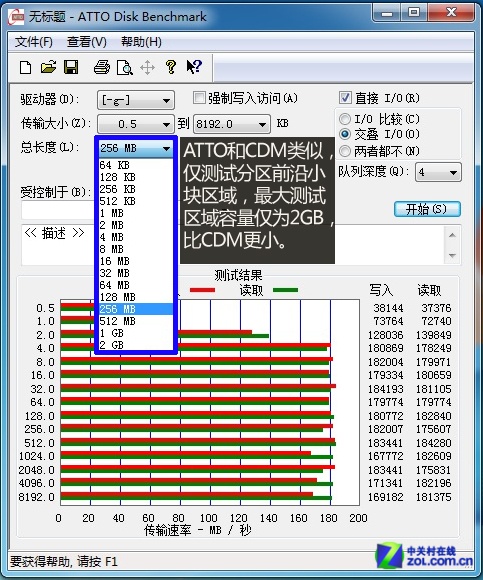Choose 8 MB from total length list
The height and width of the screenshot is (580, 483).
tap(136, 249)
